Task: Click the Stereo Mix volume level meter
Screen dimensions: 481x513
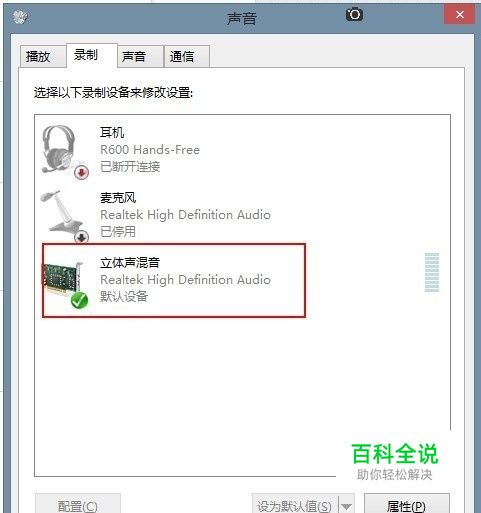Action: 432,272
